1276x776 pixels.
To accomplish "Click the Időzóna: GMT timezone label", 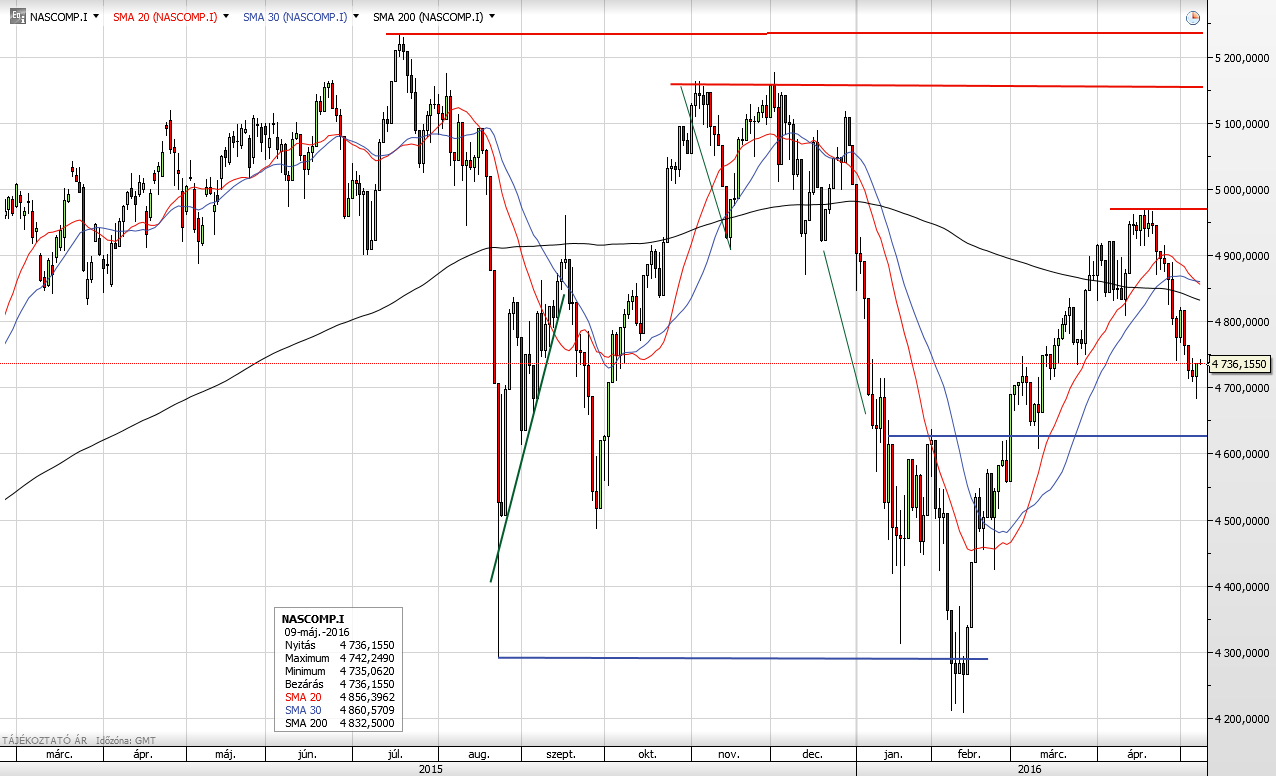I will tap(127, 741).
